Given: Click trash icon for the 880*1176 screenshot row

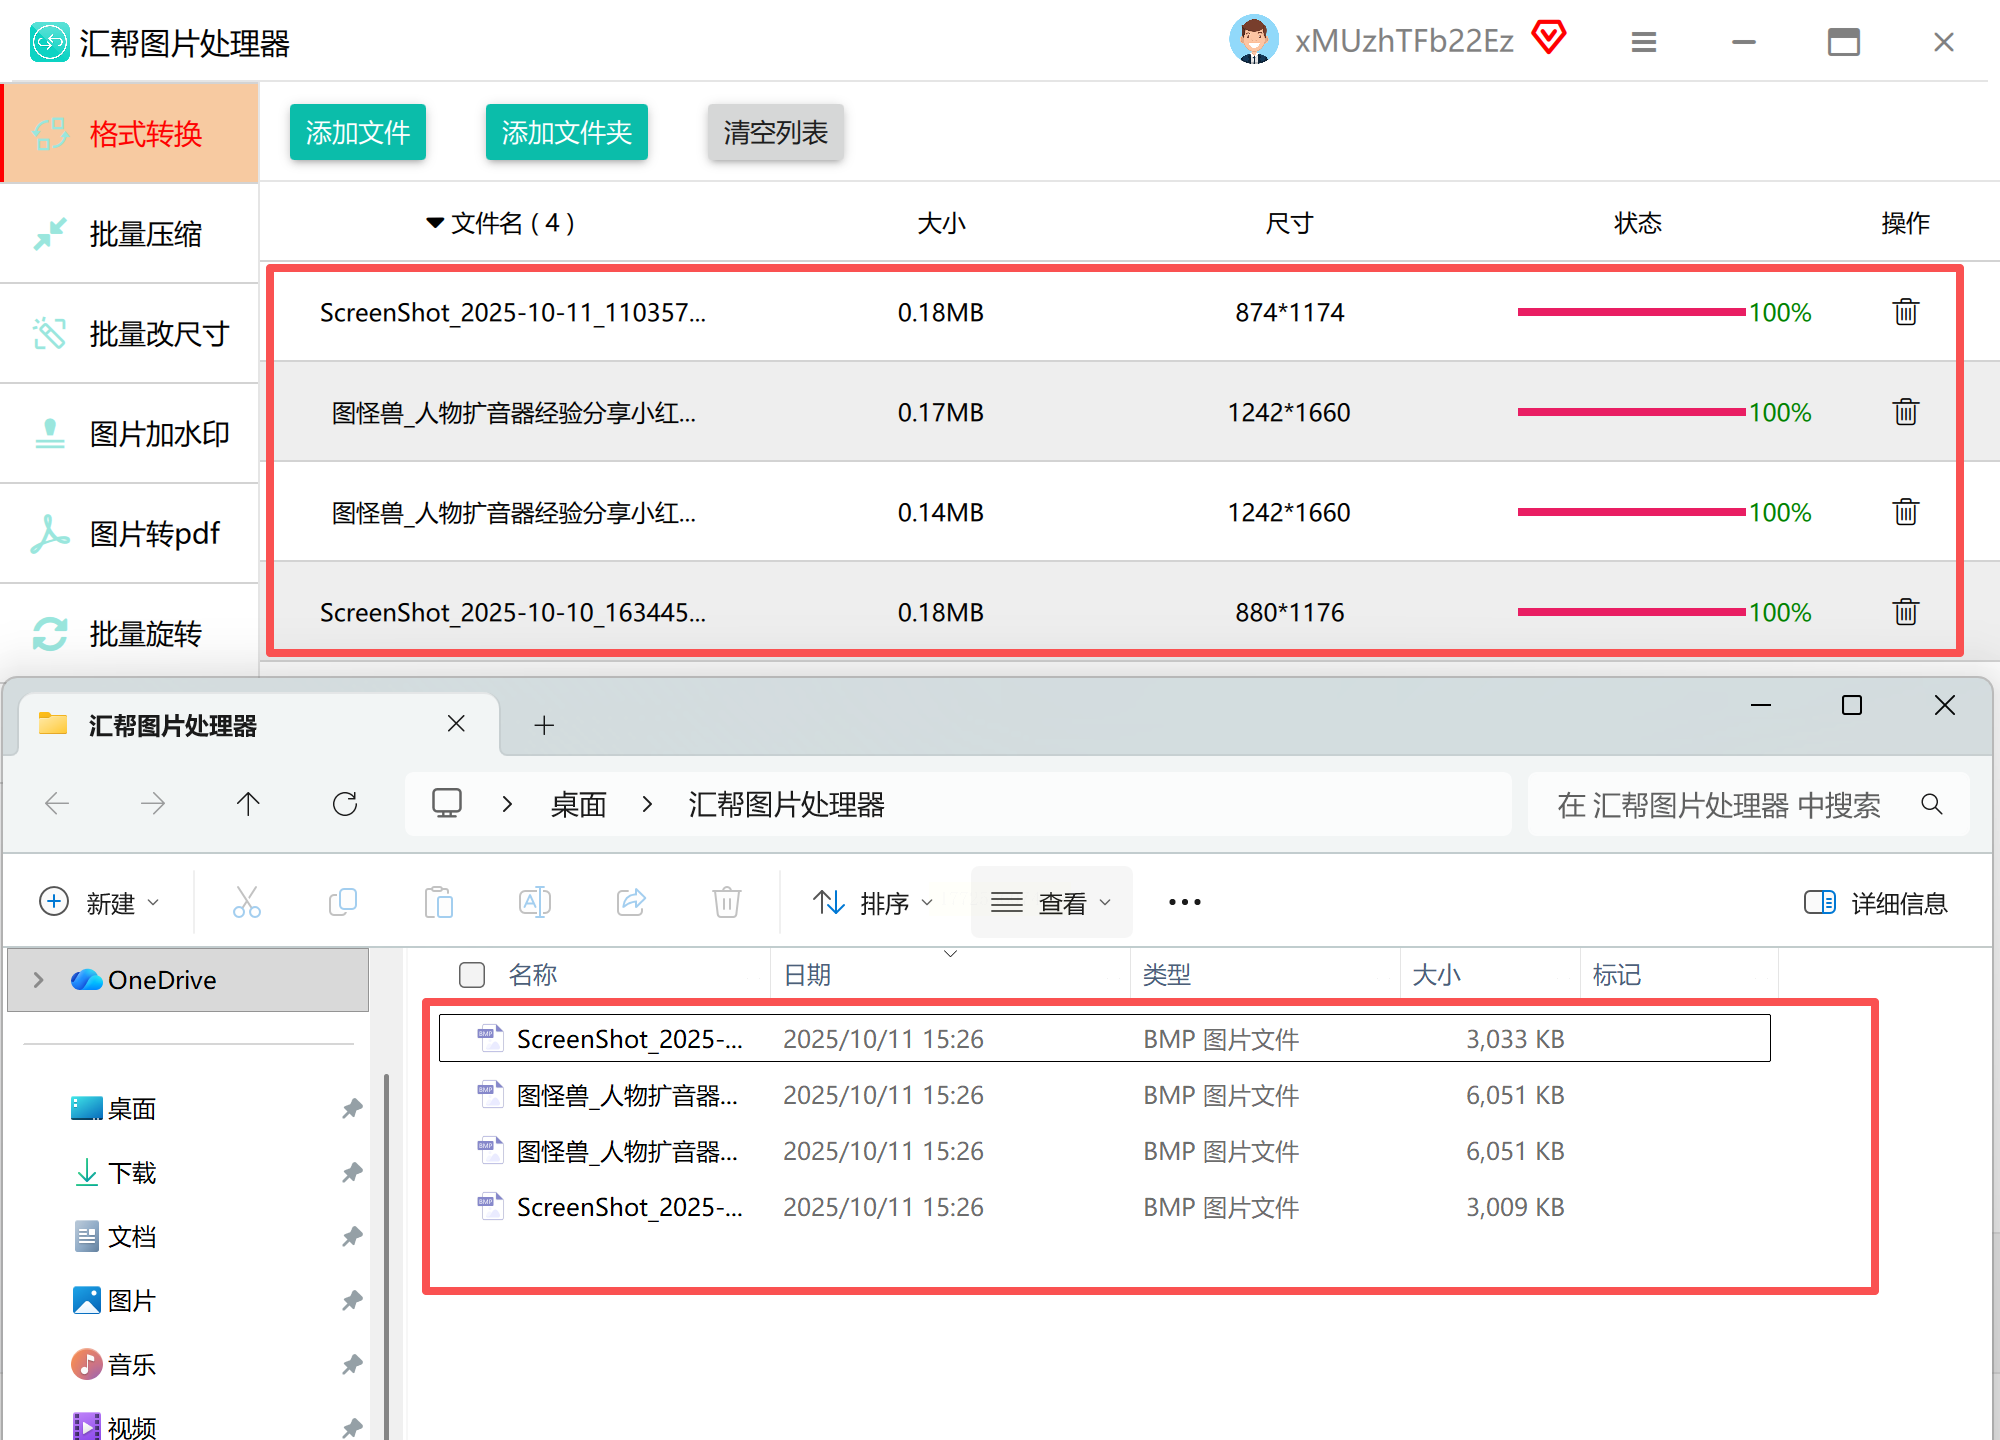Looking at the screenshot, I should (1905, 612).
